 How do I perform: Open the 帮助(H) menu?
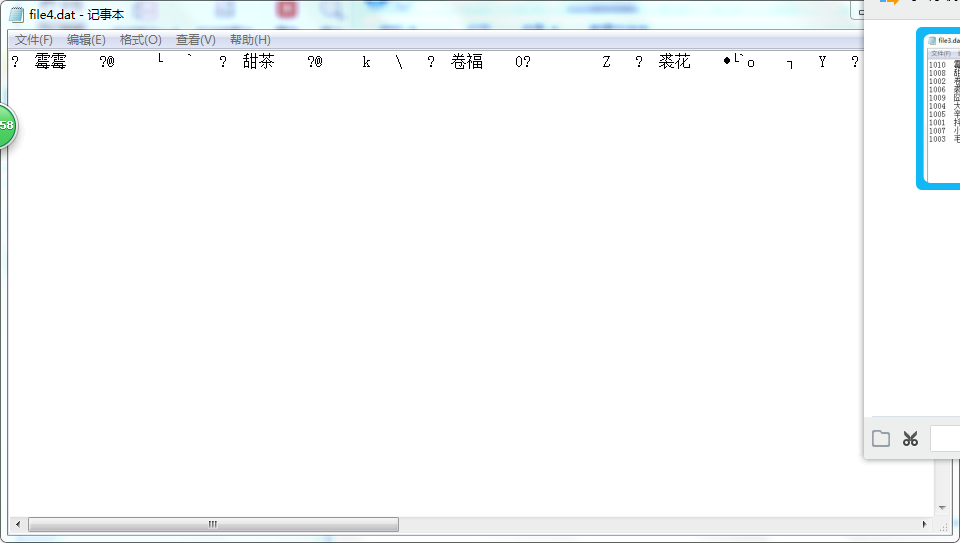point(250,40)
